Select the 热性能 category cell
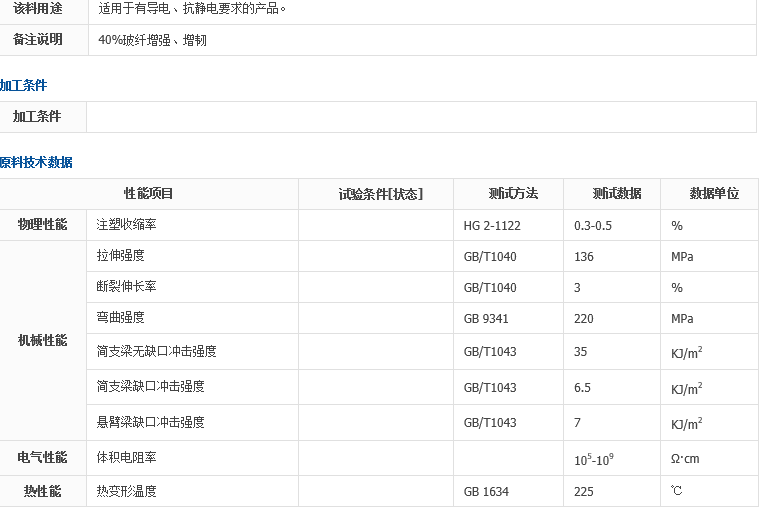This screenshot has height=507, width=768. (43, 492)
